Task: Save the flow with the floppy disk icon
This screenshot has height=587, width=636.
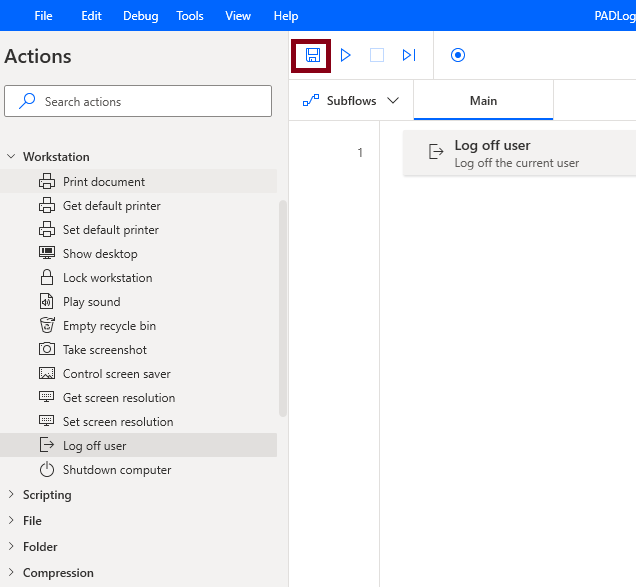Action: 312,55
